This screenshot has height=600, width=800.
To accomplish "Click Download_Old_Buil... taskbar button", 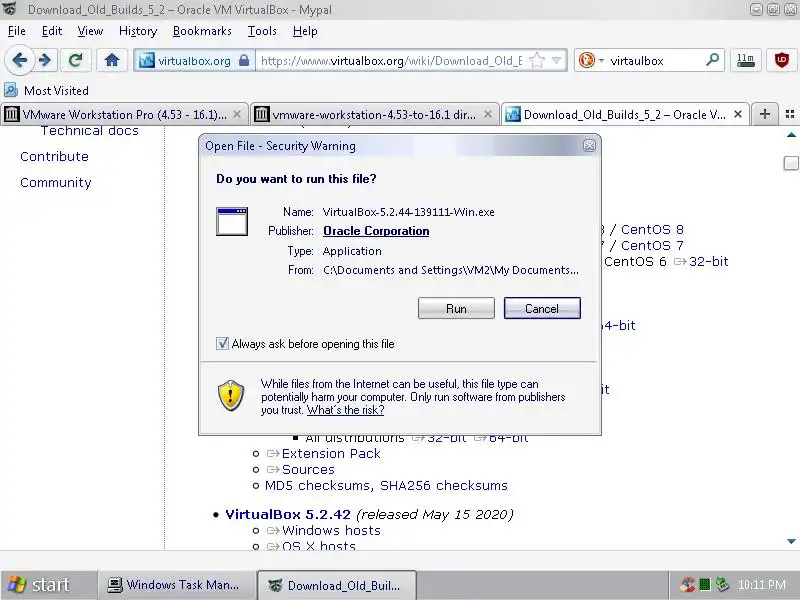I will (337, 585).
